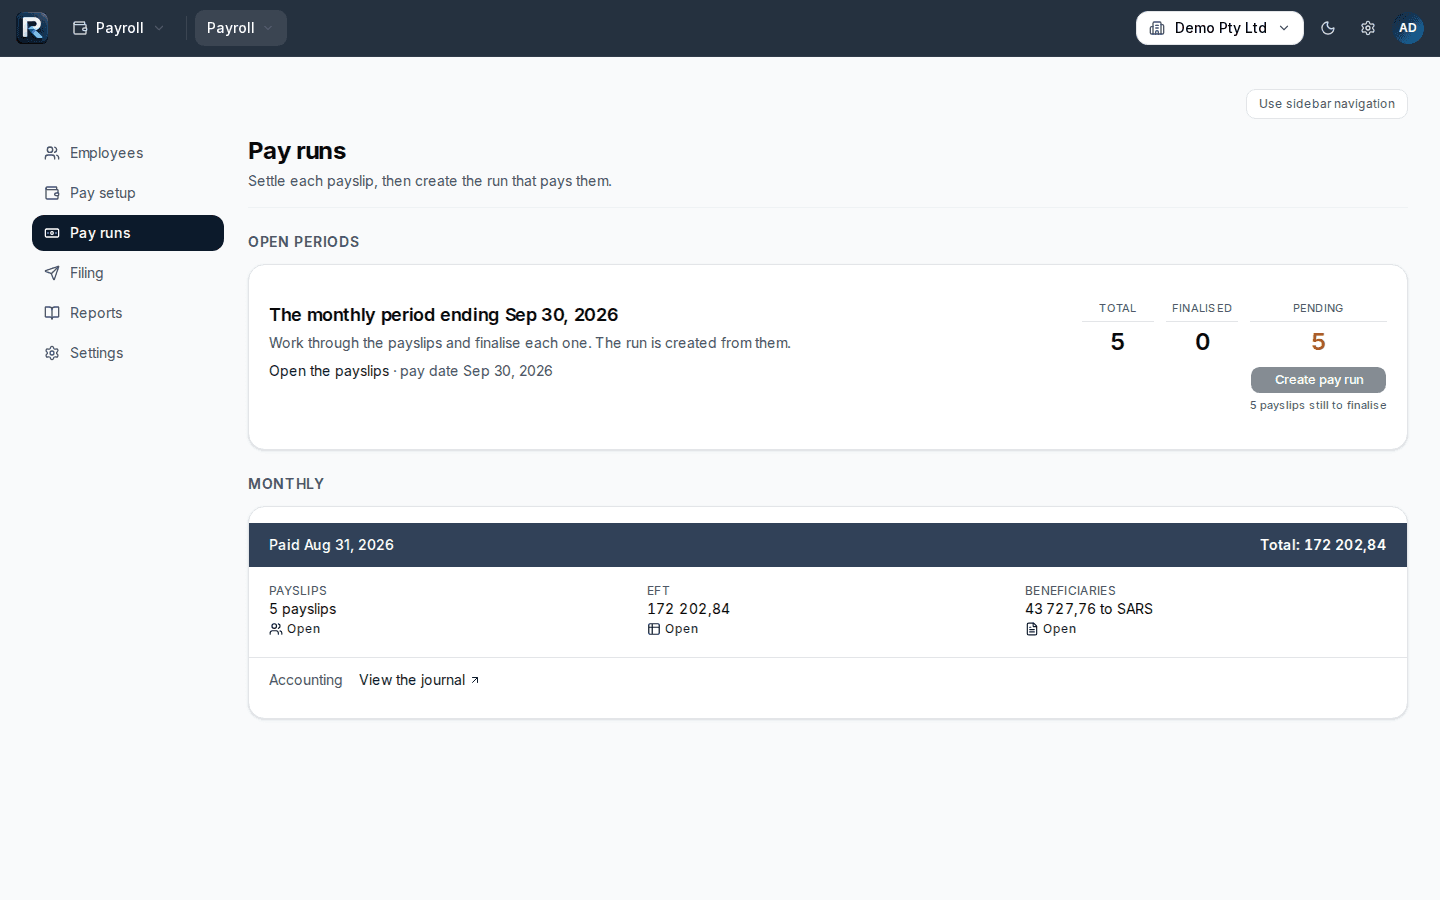Click the '5 payslips still to finalise' note
1440x900 pixels.
[x=1318, y=405]
